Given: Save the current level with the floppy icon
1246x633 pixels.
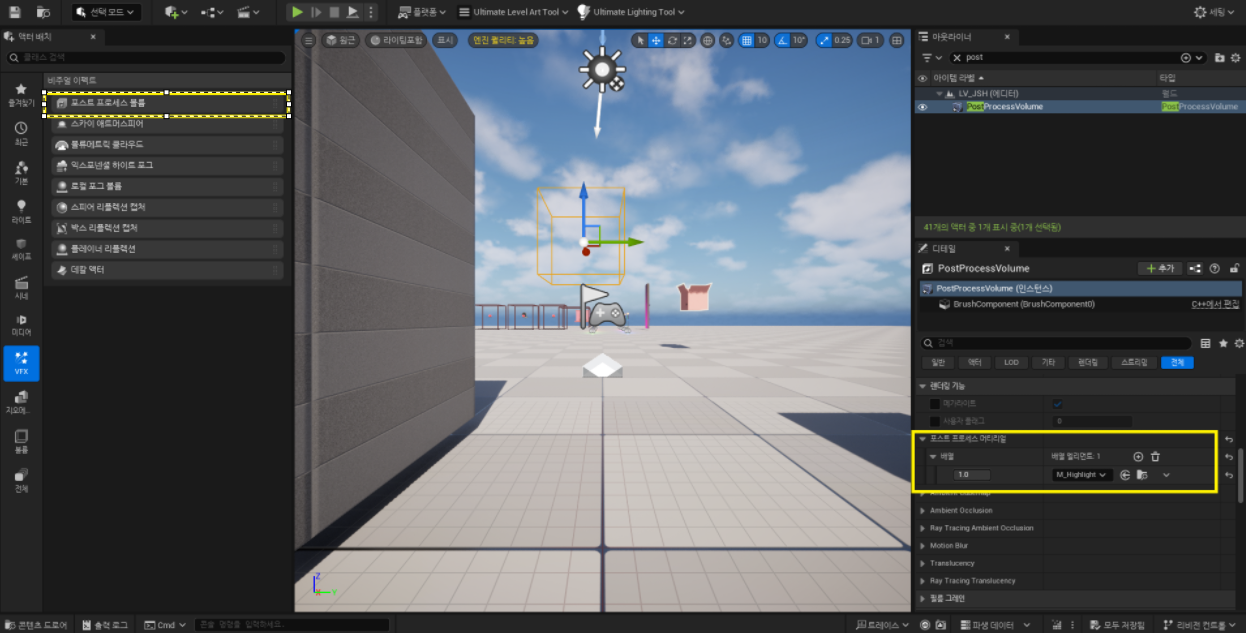Looking at the screenshot, I should [x=15, y=12].
